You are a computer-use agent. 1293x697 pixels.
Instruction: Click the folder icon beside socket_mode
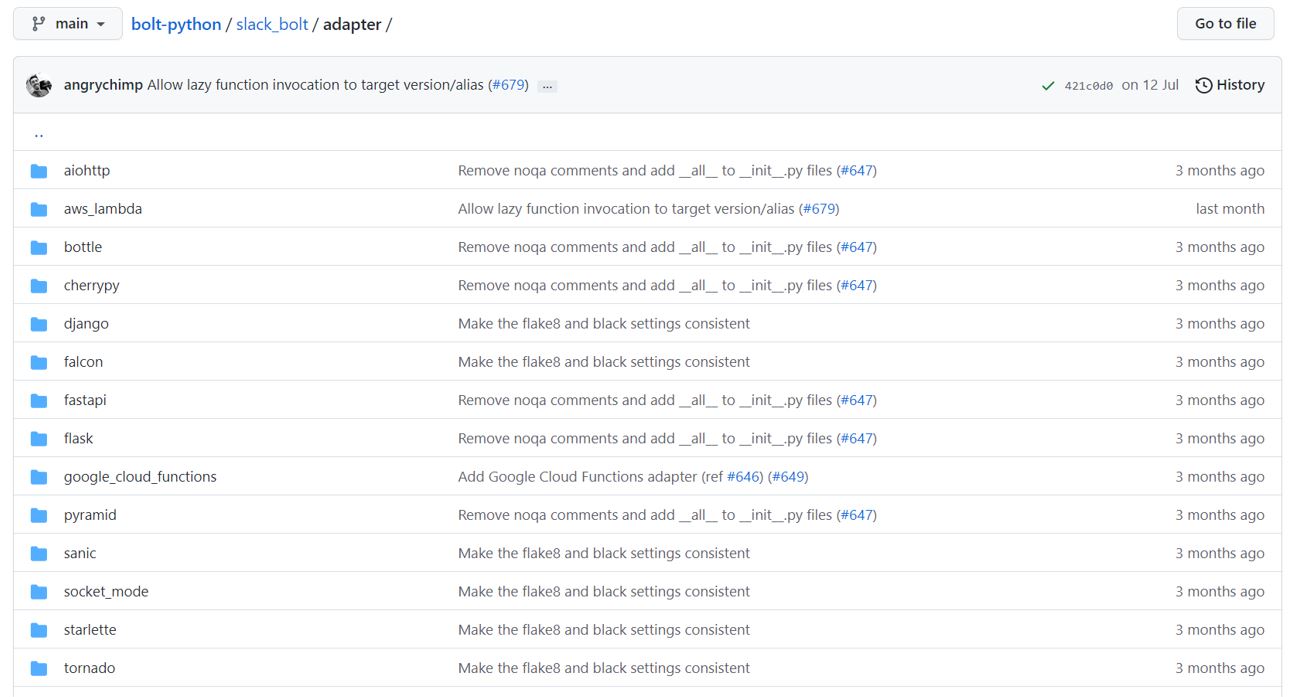[x=39, y=592]
